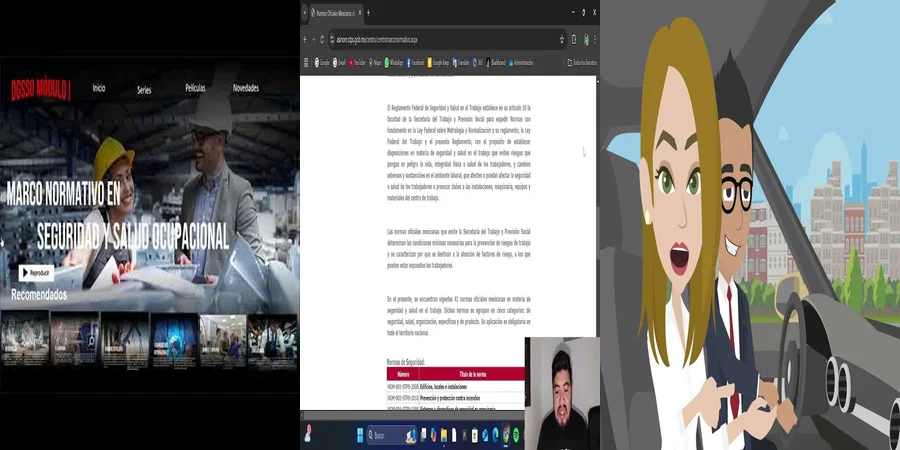
Task: Open a new Chrome tab
Action: point(368,13)
